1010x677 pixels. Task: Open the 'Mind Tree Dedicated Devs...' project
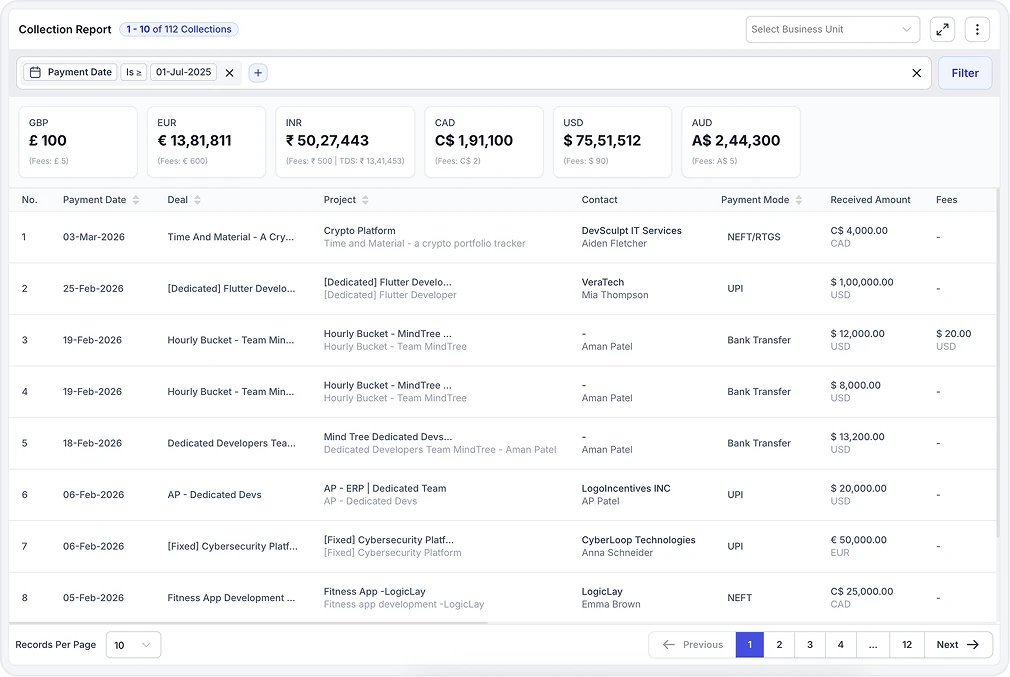coord(388,437)
